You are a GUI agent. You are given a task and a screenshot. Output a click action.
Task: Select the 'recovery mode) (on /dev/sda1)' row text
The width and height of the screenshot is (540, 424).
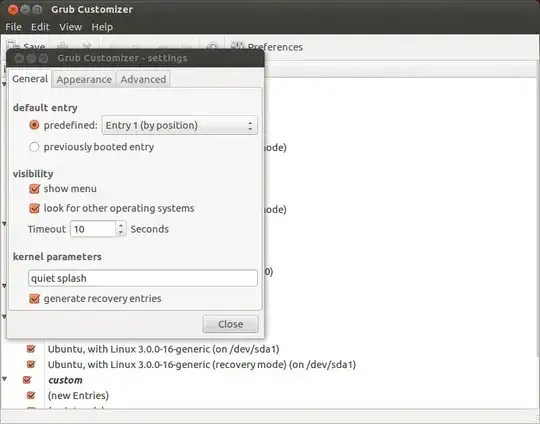point(201,364)
